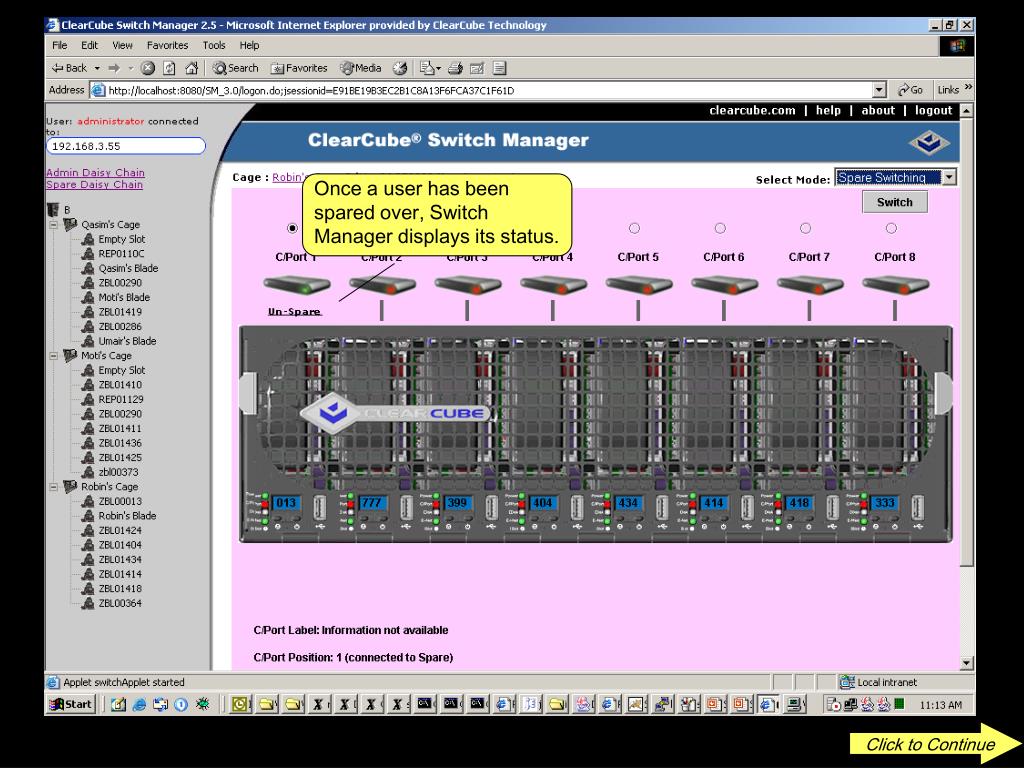This screenshot has width=1024, height=768.
Task: Open the Tools menu
Action: click(214, 45)
